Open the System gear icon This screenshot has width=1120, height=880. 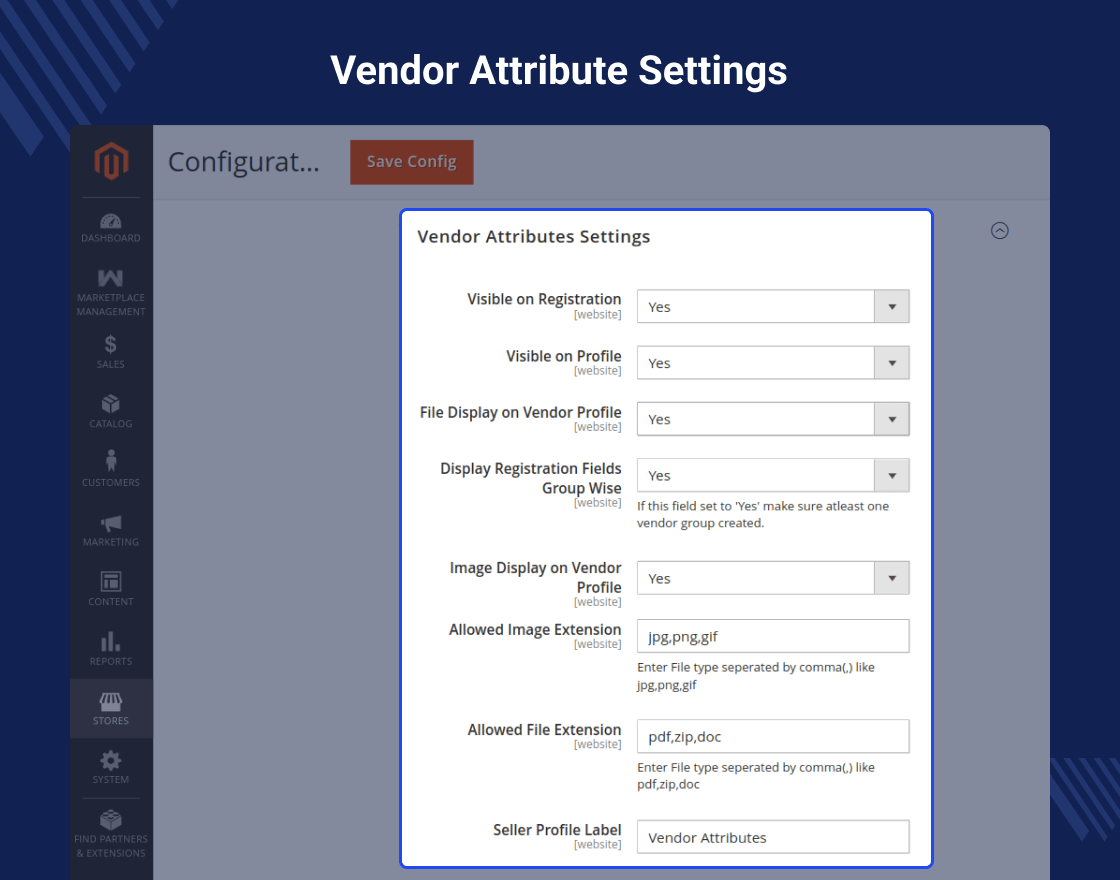click(111, 760)
